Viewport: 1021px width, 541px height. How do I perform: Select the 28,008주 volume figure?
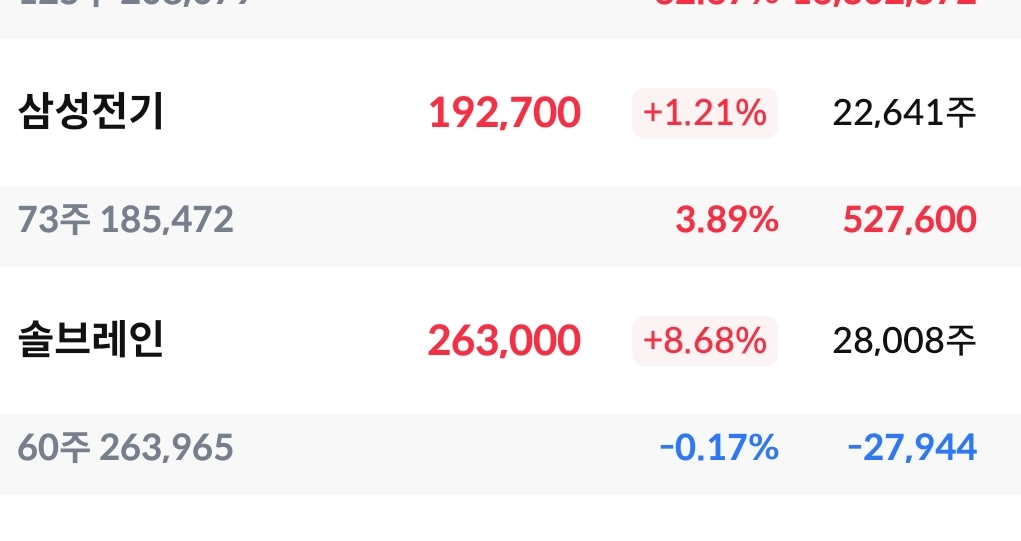click(x=903, y=341)
